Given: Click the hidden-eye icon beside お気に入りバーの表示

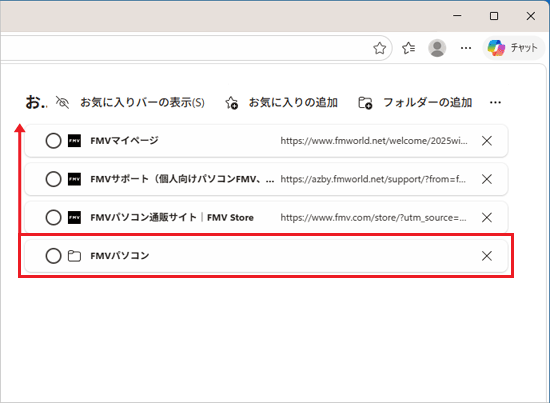Looking at the screenshot, I should click(62, 102).
